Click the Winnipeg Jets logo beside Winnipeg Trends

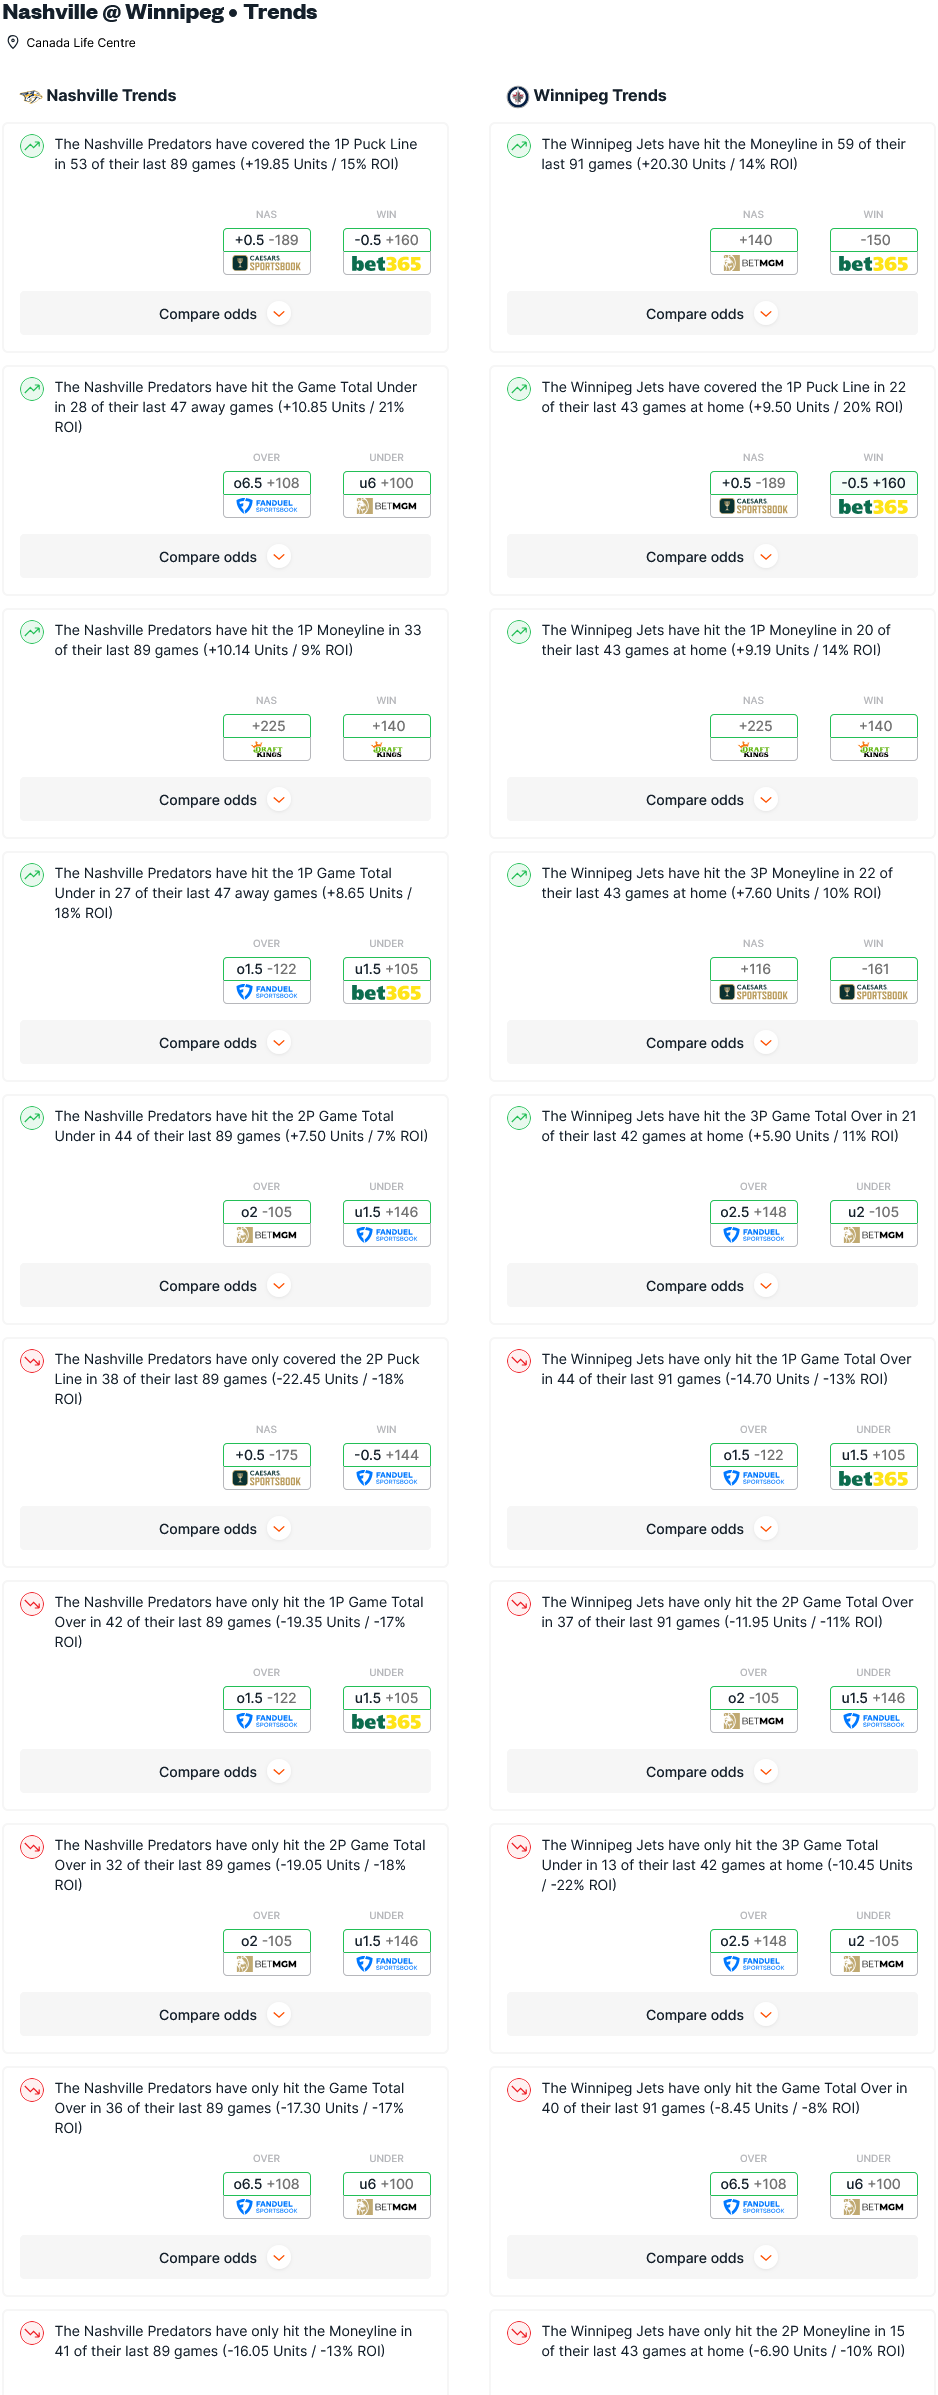pos(518,96)
